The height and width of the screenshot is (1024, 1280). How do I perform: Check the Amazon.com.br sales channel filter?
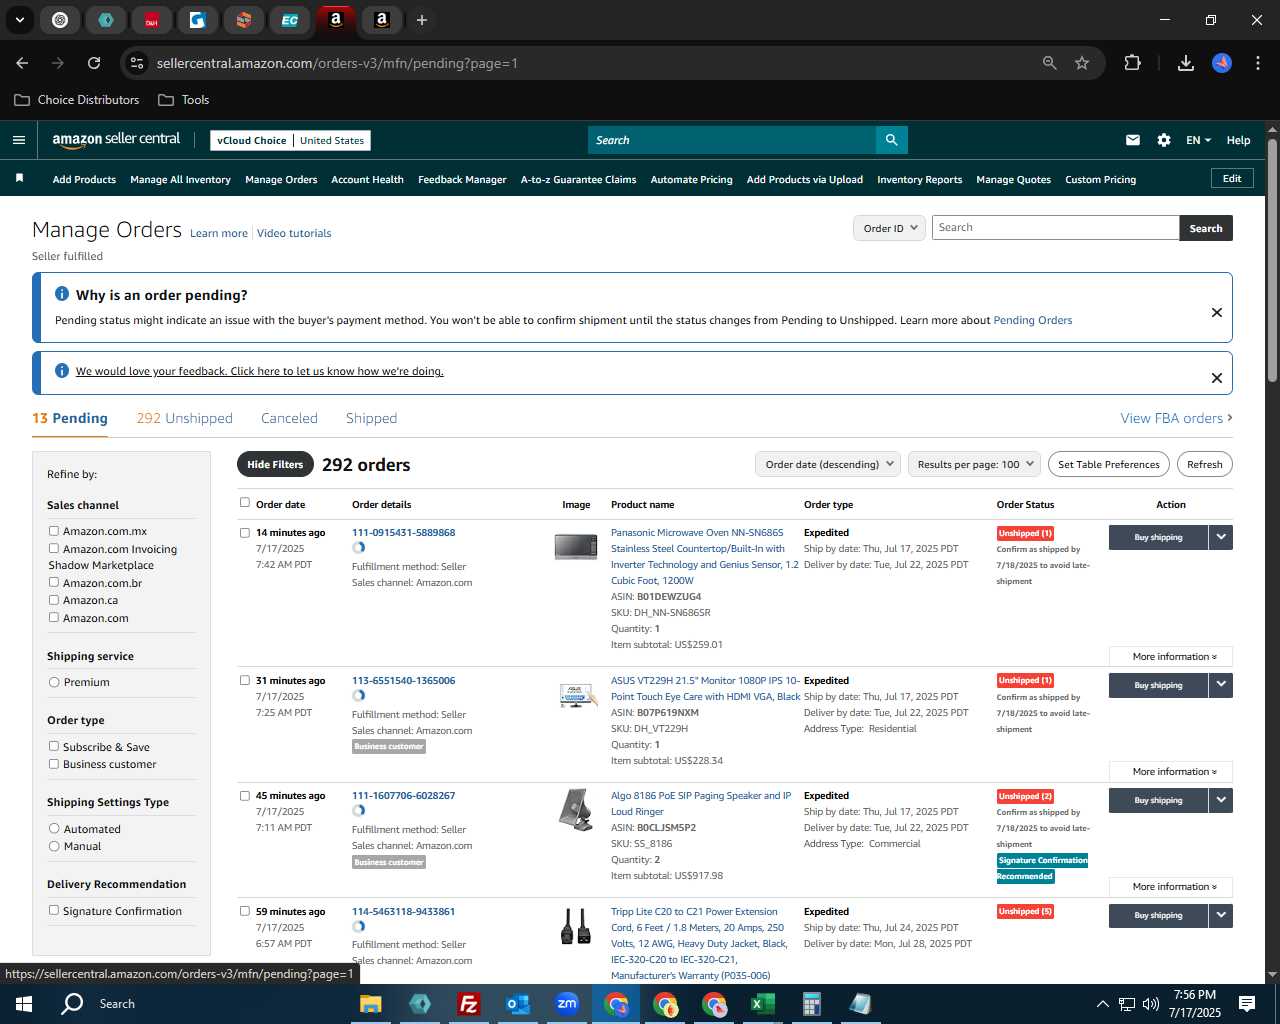54,582
